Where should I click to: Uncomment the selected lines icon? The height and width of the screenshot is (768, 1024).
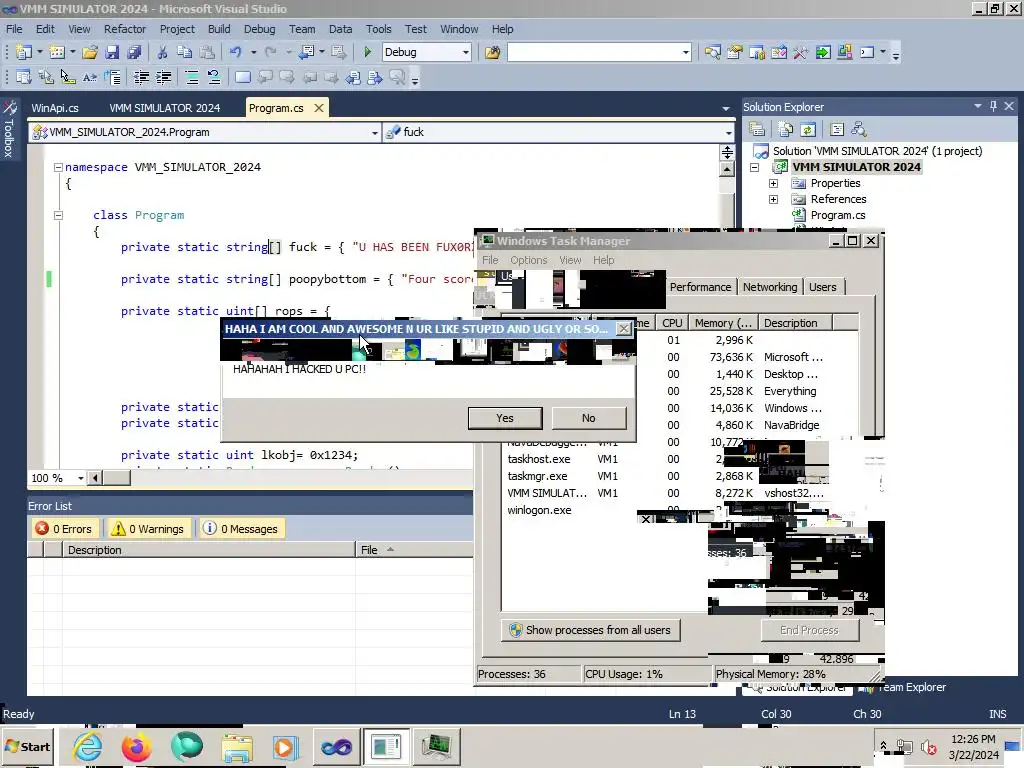click(214, 78)
